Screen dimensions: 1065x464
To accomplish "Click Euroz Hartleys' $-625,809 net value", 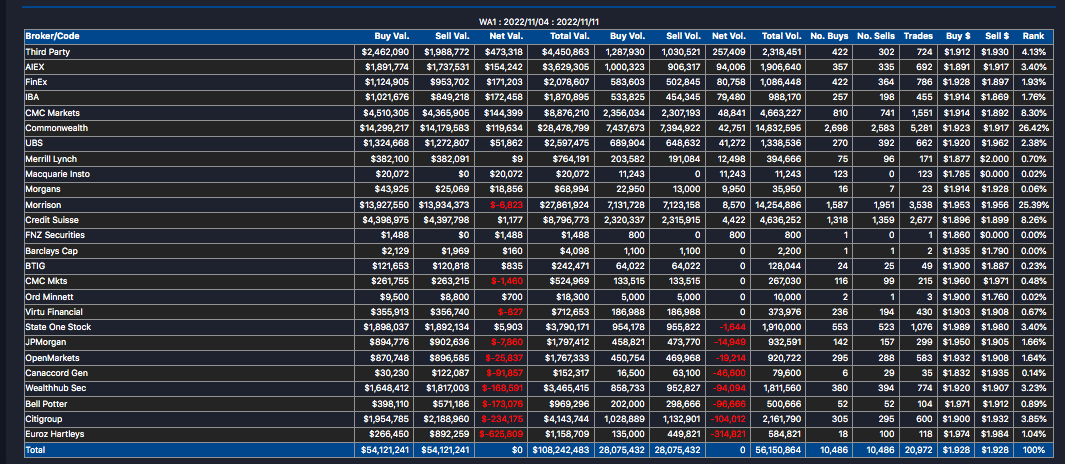I will tap(501, 434).
